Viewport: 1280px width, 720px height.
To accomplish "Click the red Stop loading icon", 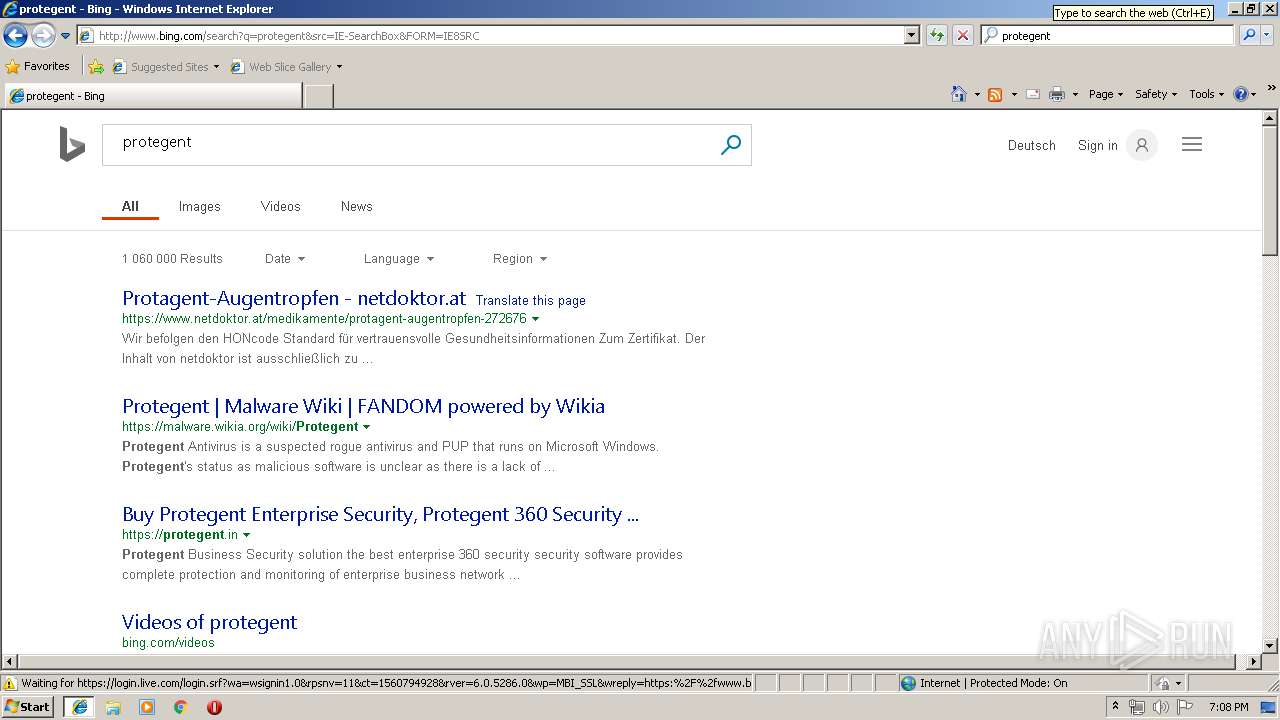I will [x=962, y=35].
